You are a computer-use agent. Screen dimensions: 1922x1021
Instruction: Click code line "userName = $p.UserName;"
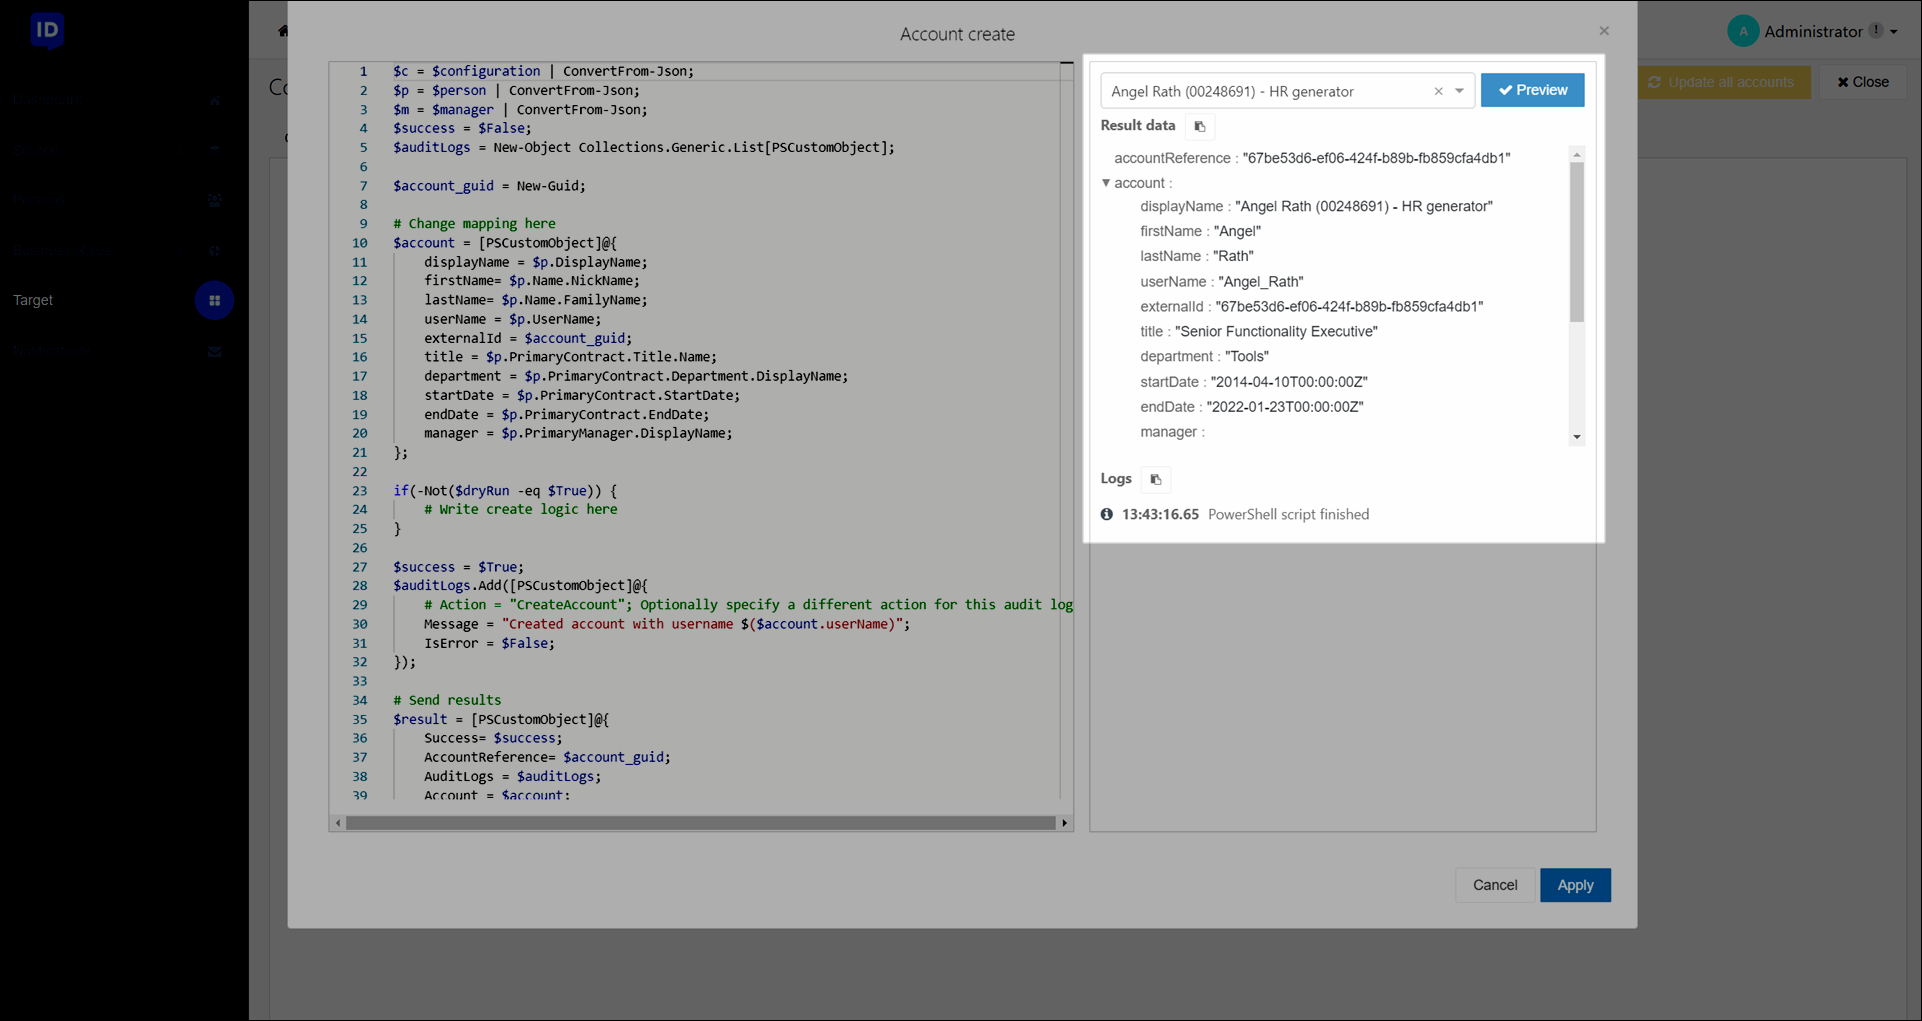pyautogui.click(x=512, y=319)
